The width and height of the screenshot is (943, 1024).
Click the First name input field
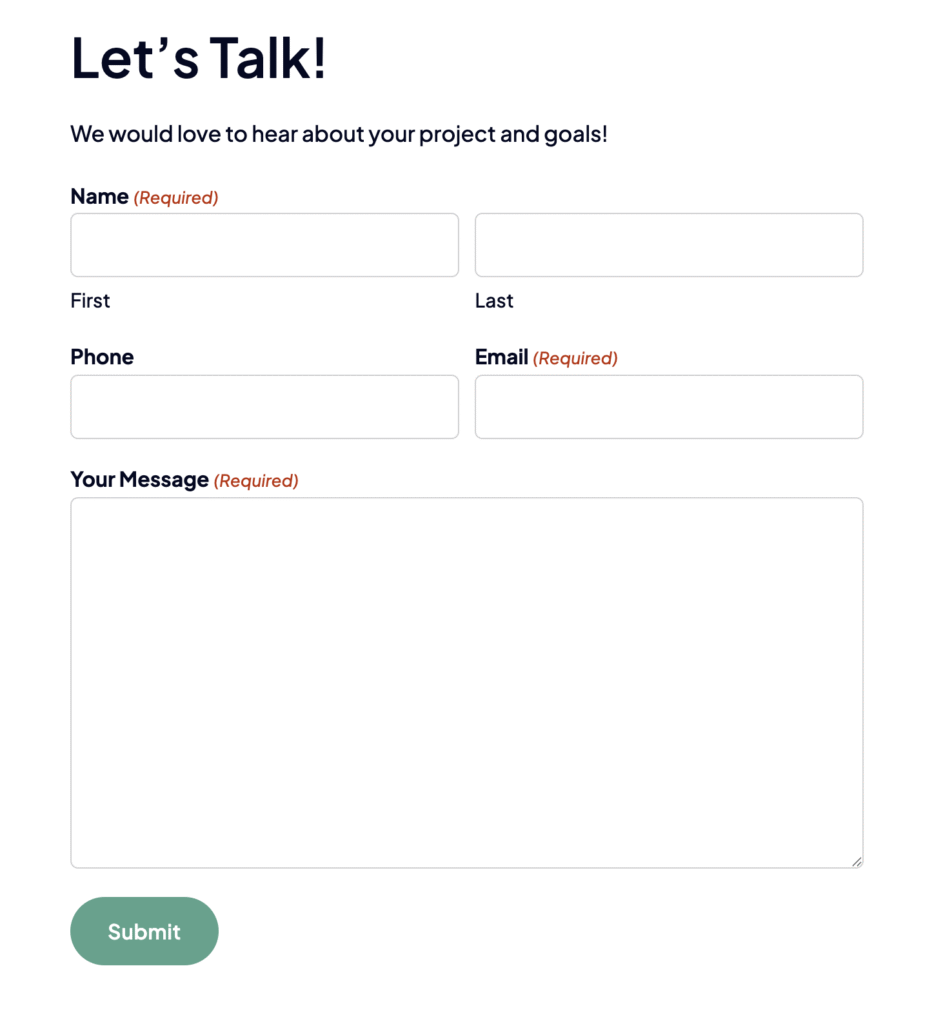264,245
